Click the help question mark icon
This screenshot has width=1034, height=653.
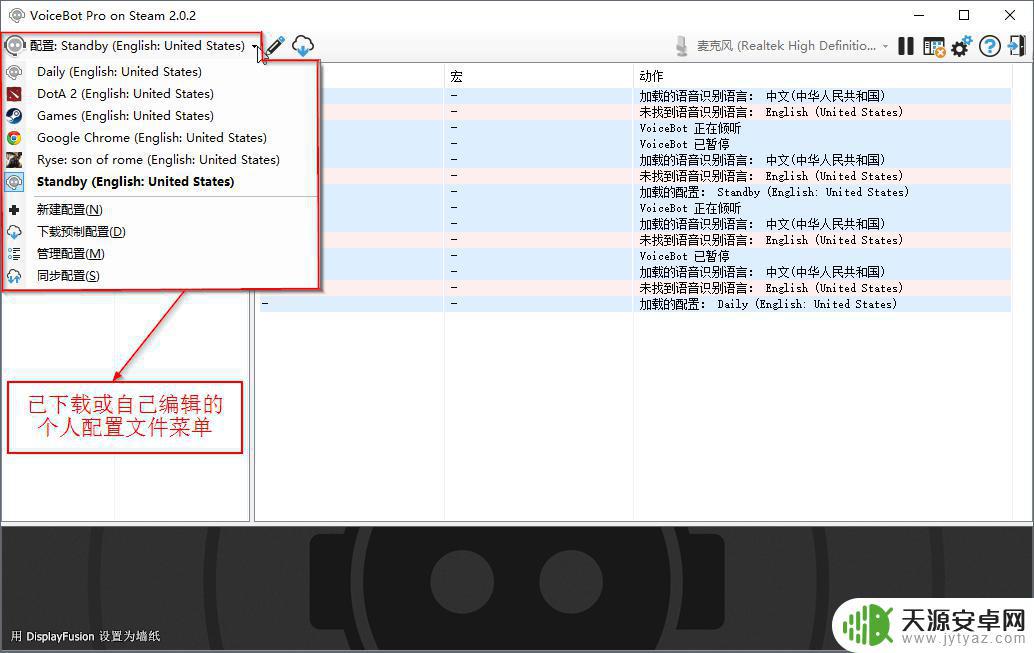tap(989, 46)
